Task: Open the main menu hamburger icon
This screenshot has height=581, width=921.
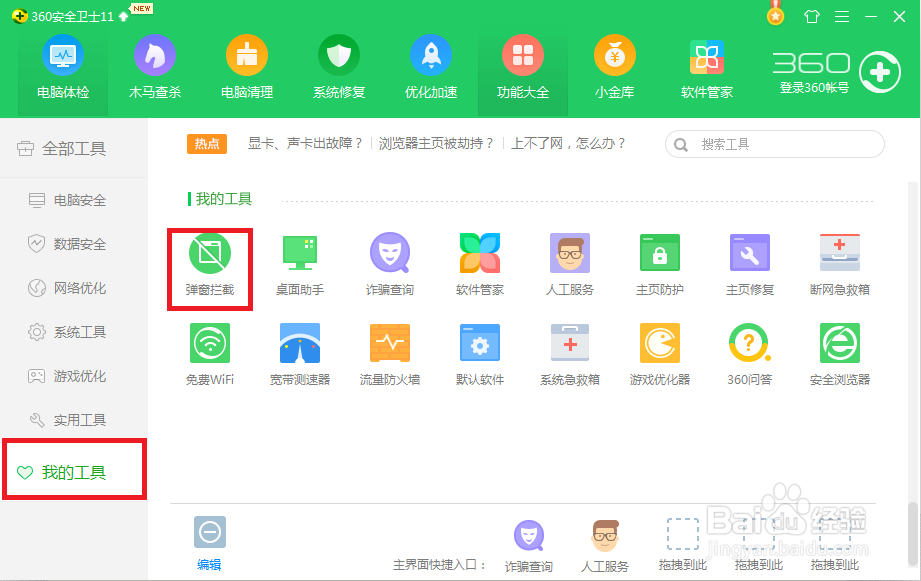Action: (842, 16)
